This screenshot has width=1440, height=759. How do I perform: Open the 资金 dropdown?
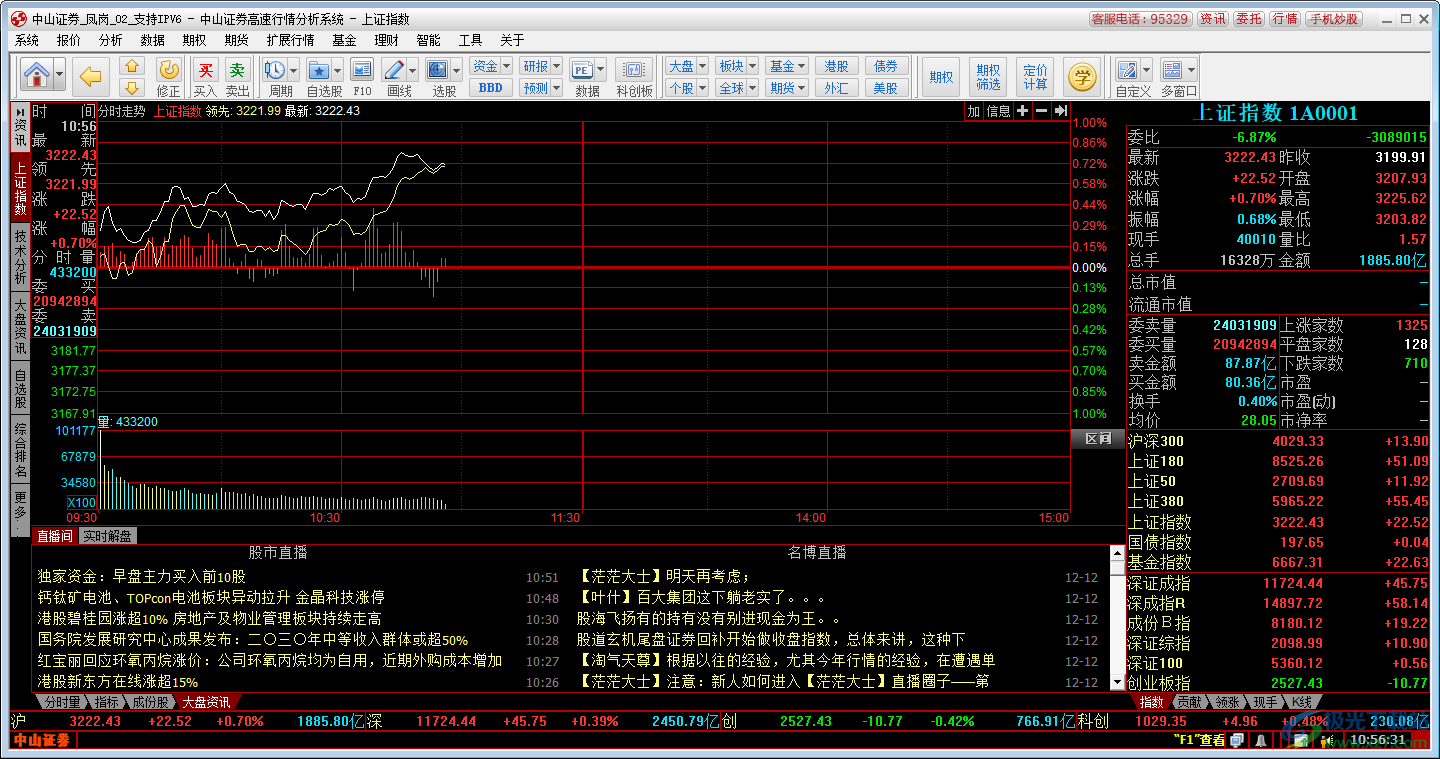pos(490,66)
